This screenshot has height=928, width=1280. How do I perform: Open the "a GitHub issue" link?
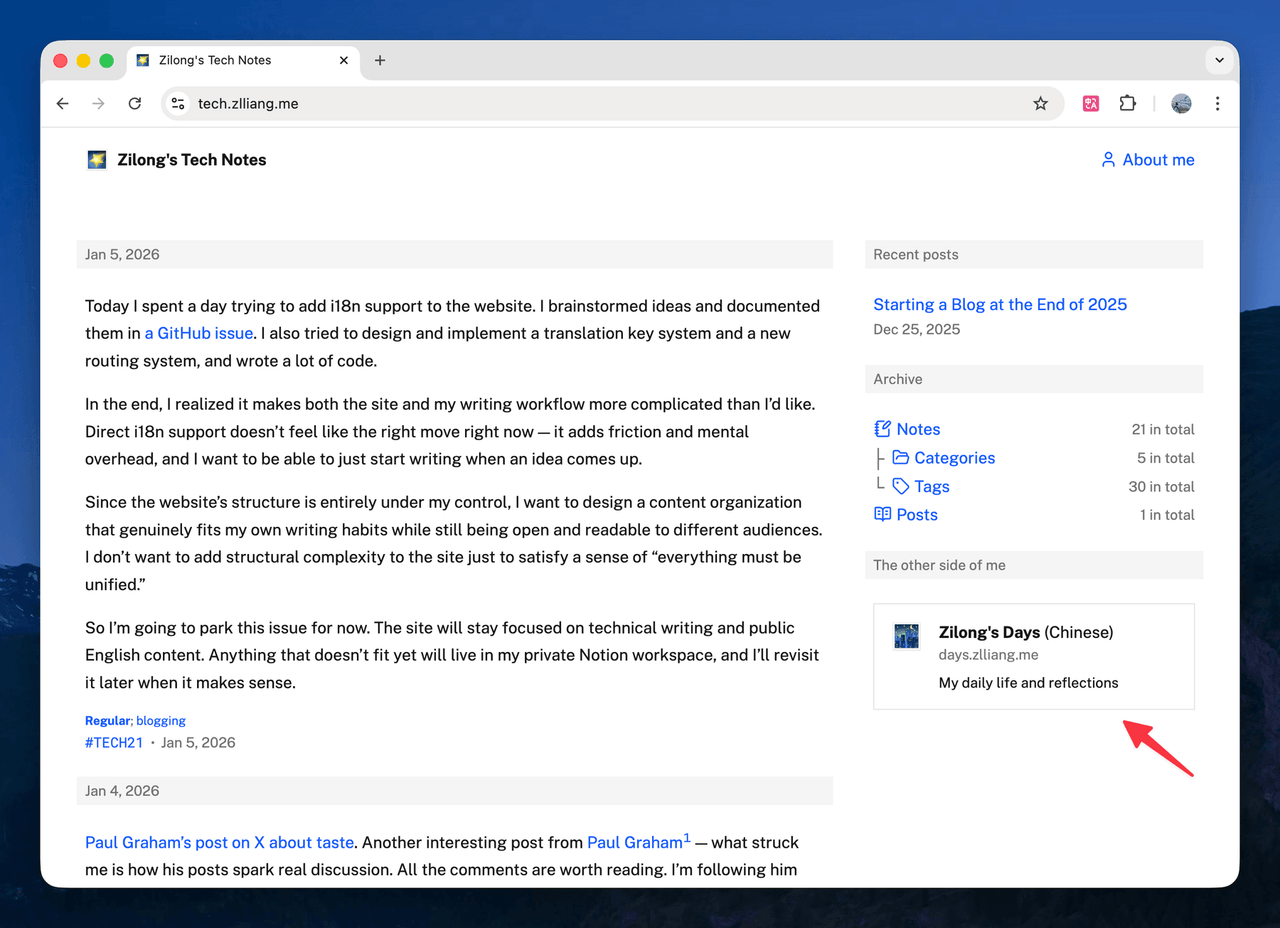[x=199, y=333]
